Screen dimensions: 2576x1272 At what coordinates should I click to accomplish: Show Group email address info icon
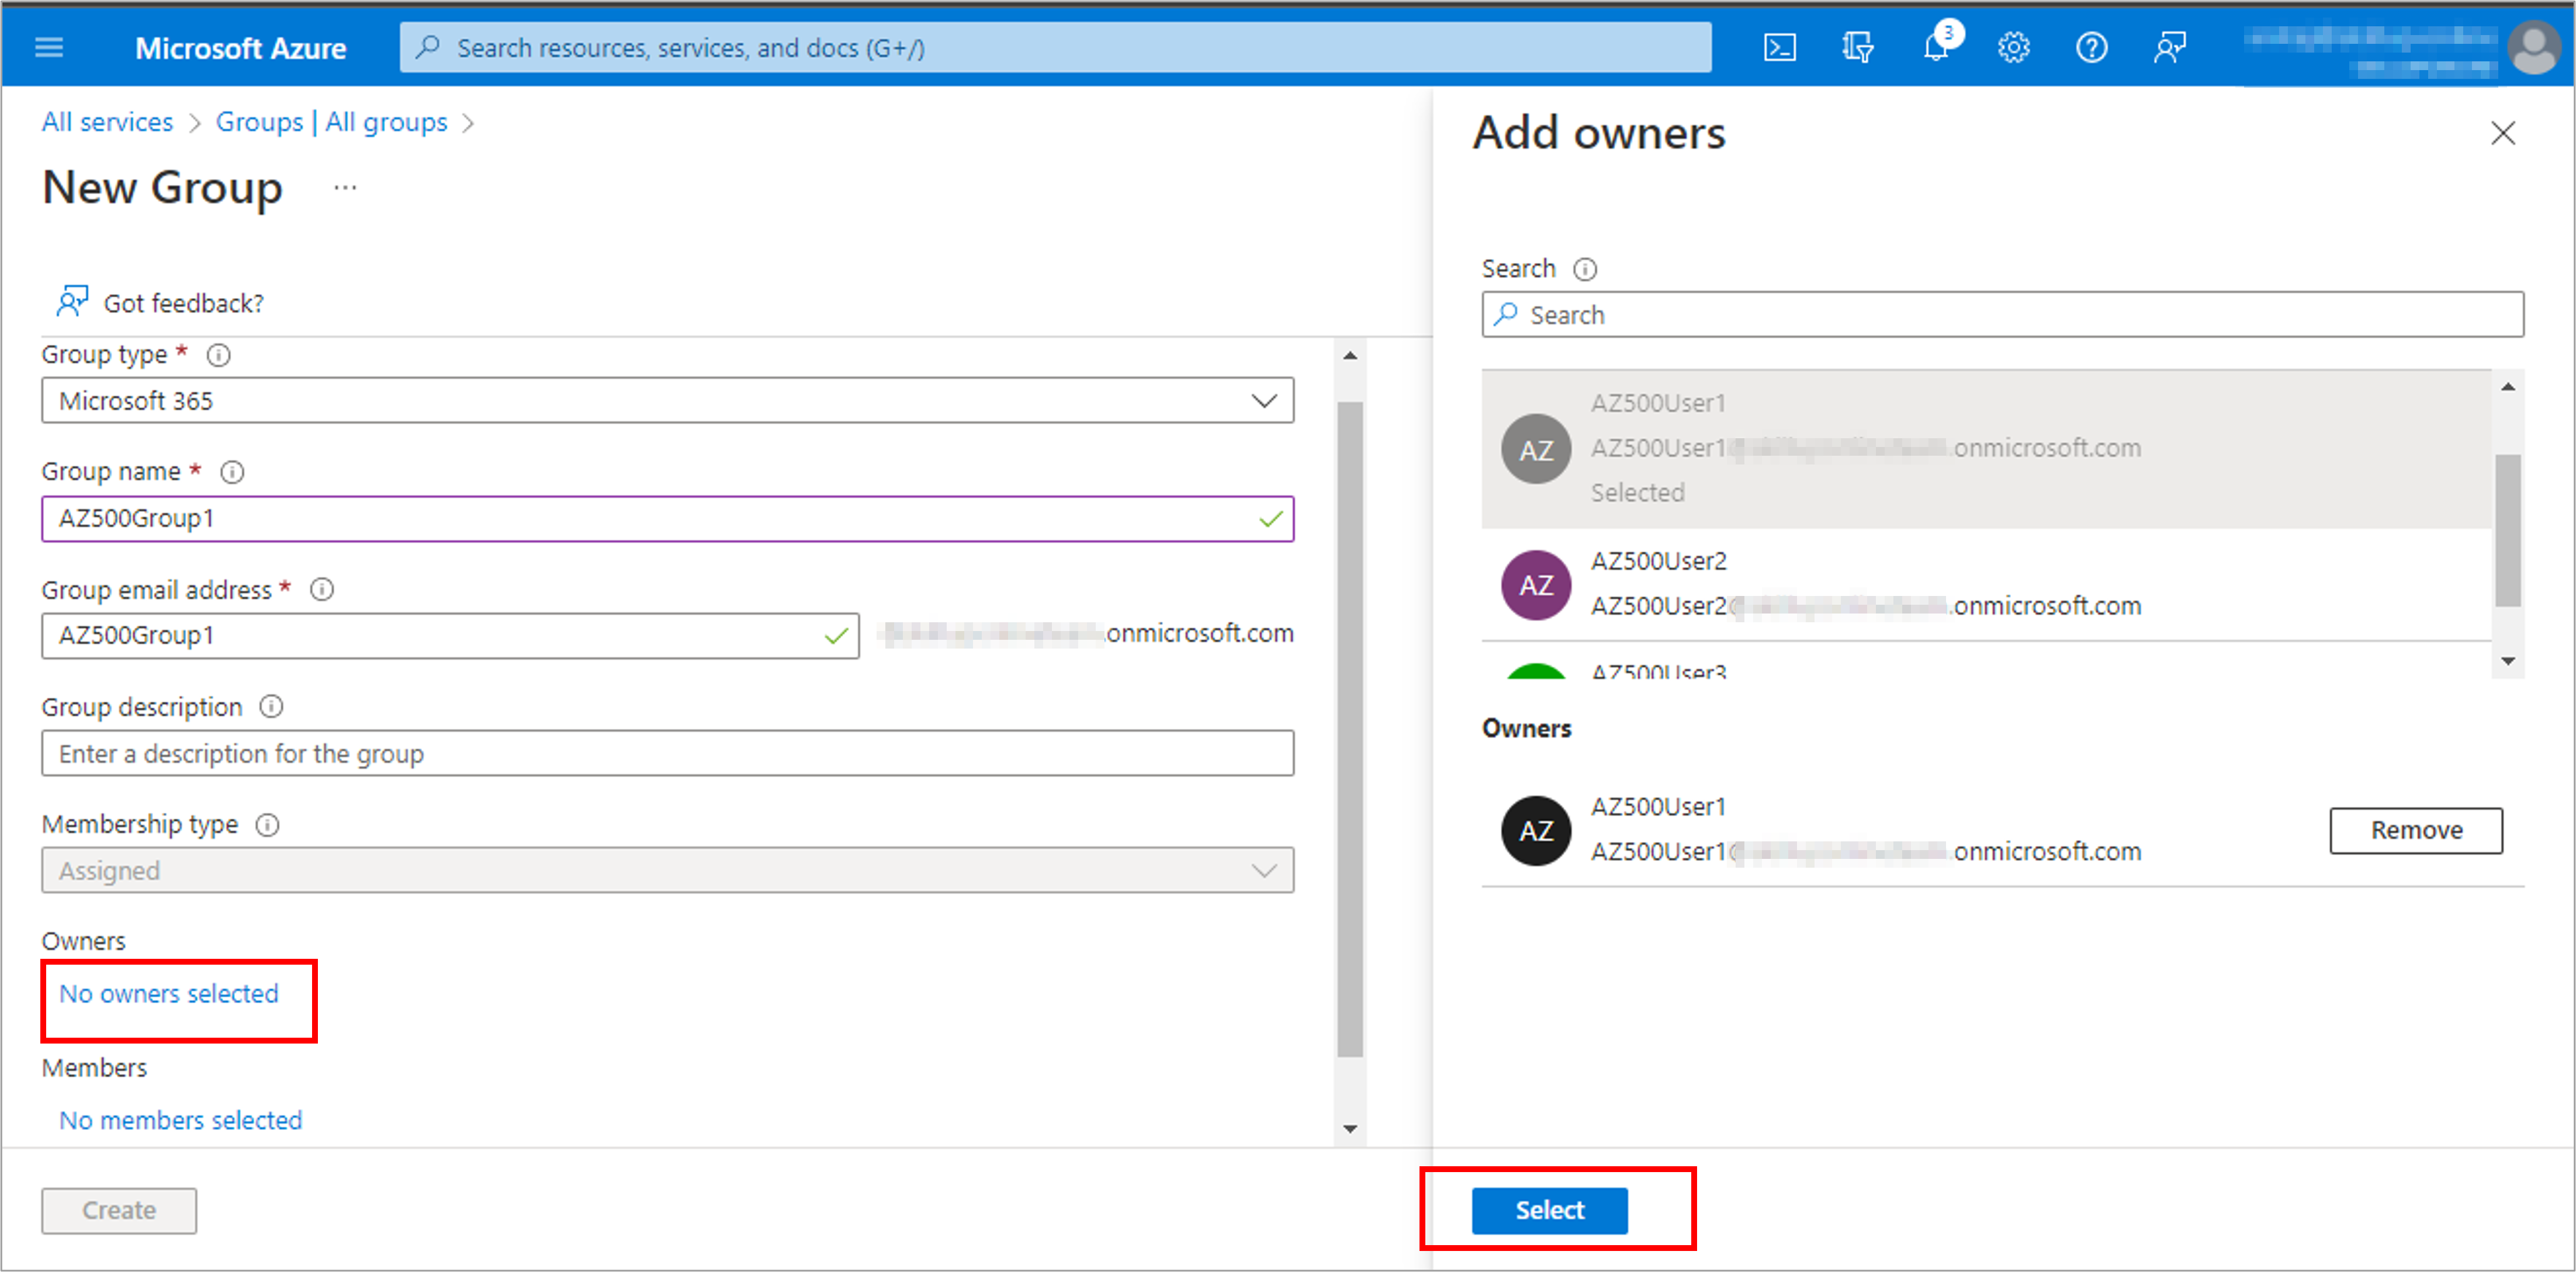(x=322, y=590)
